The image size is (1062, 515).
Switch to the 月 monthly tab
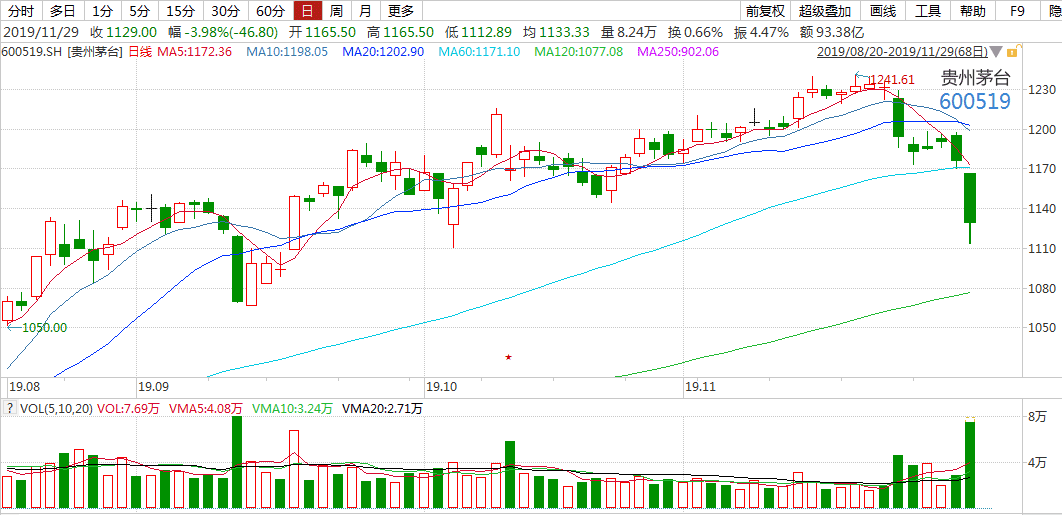pyautogui.click(x=365, y=10)
